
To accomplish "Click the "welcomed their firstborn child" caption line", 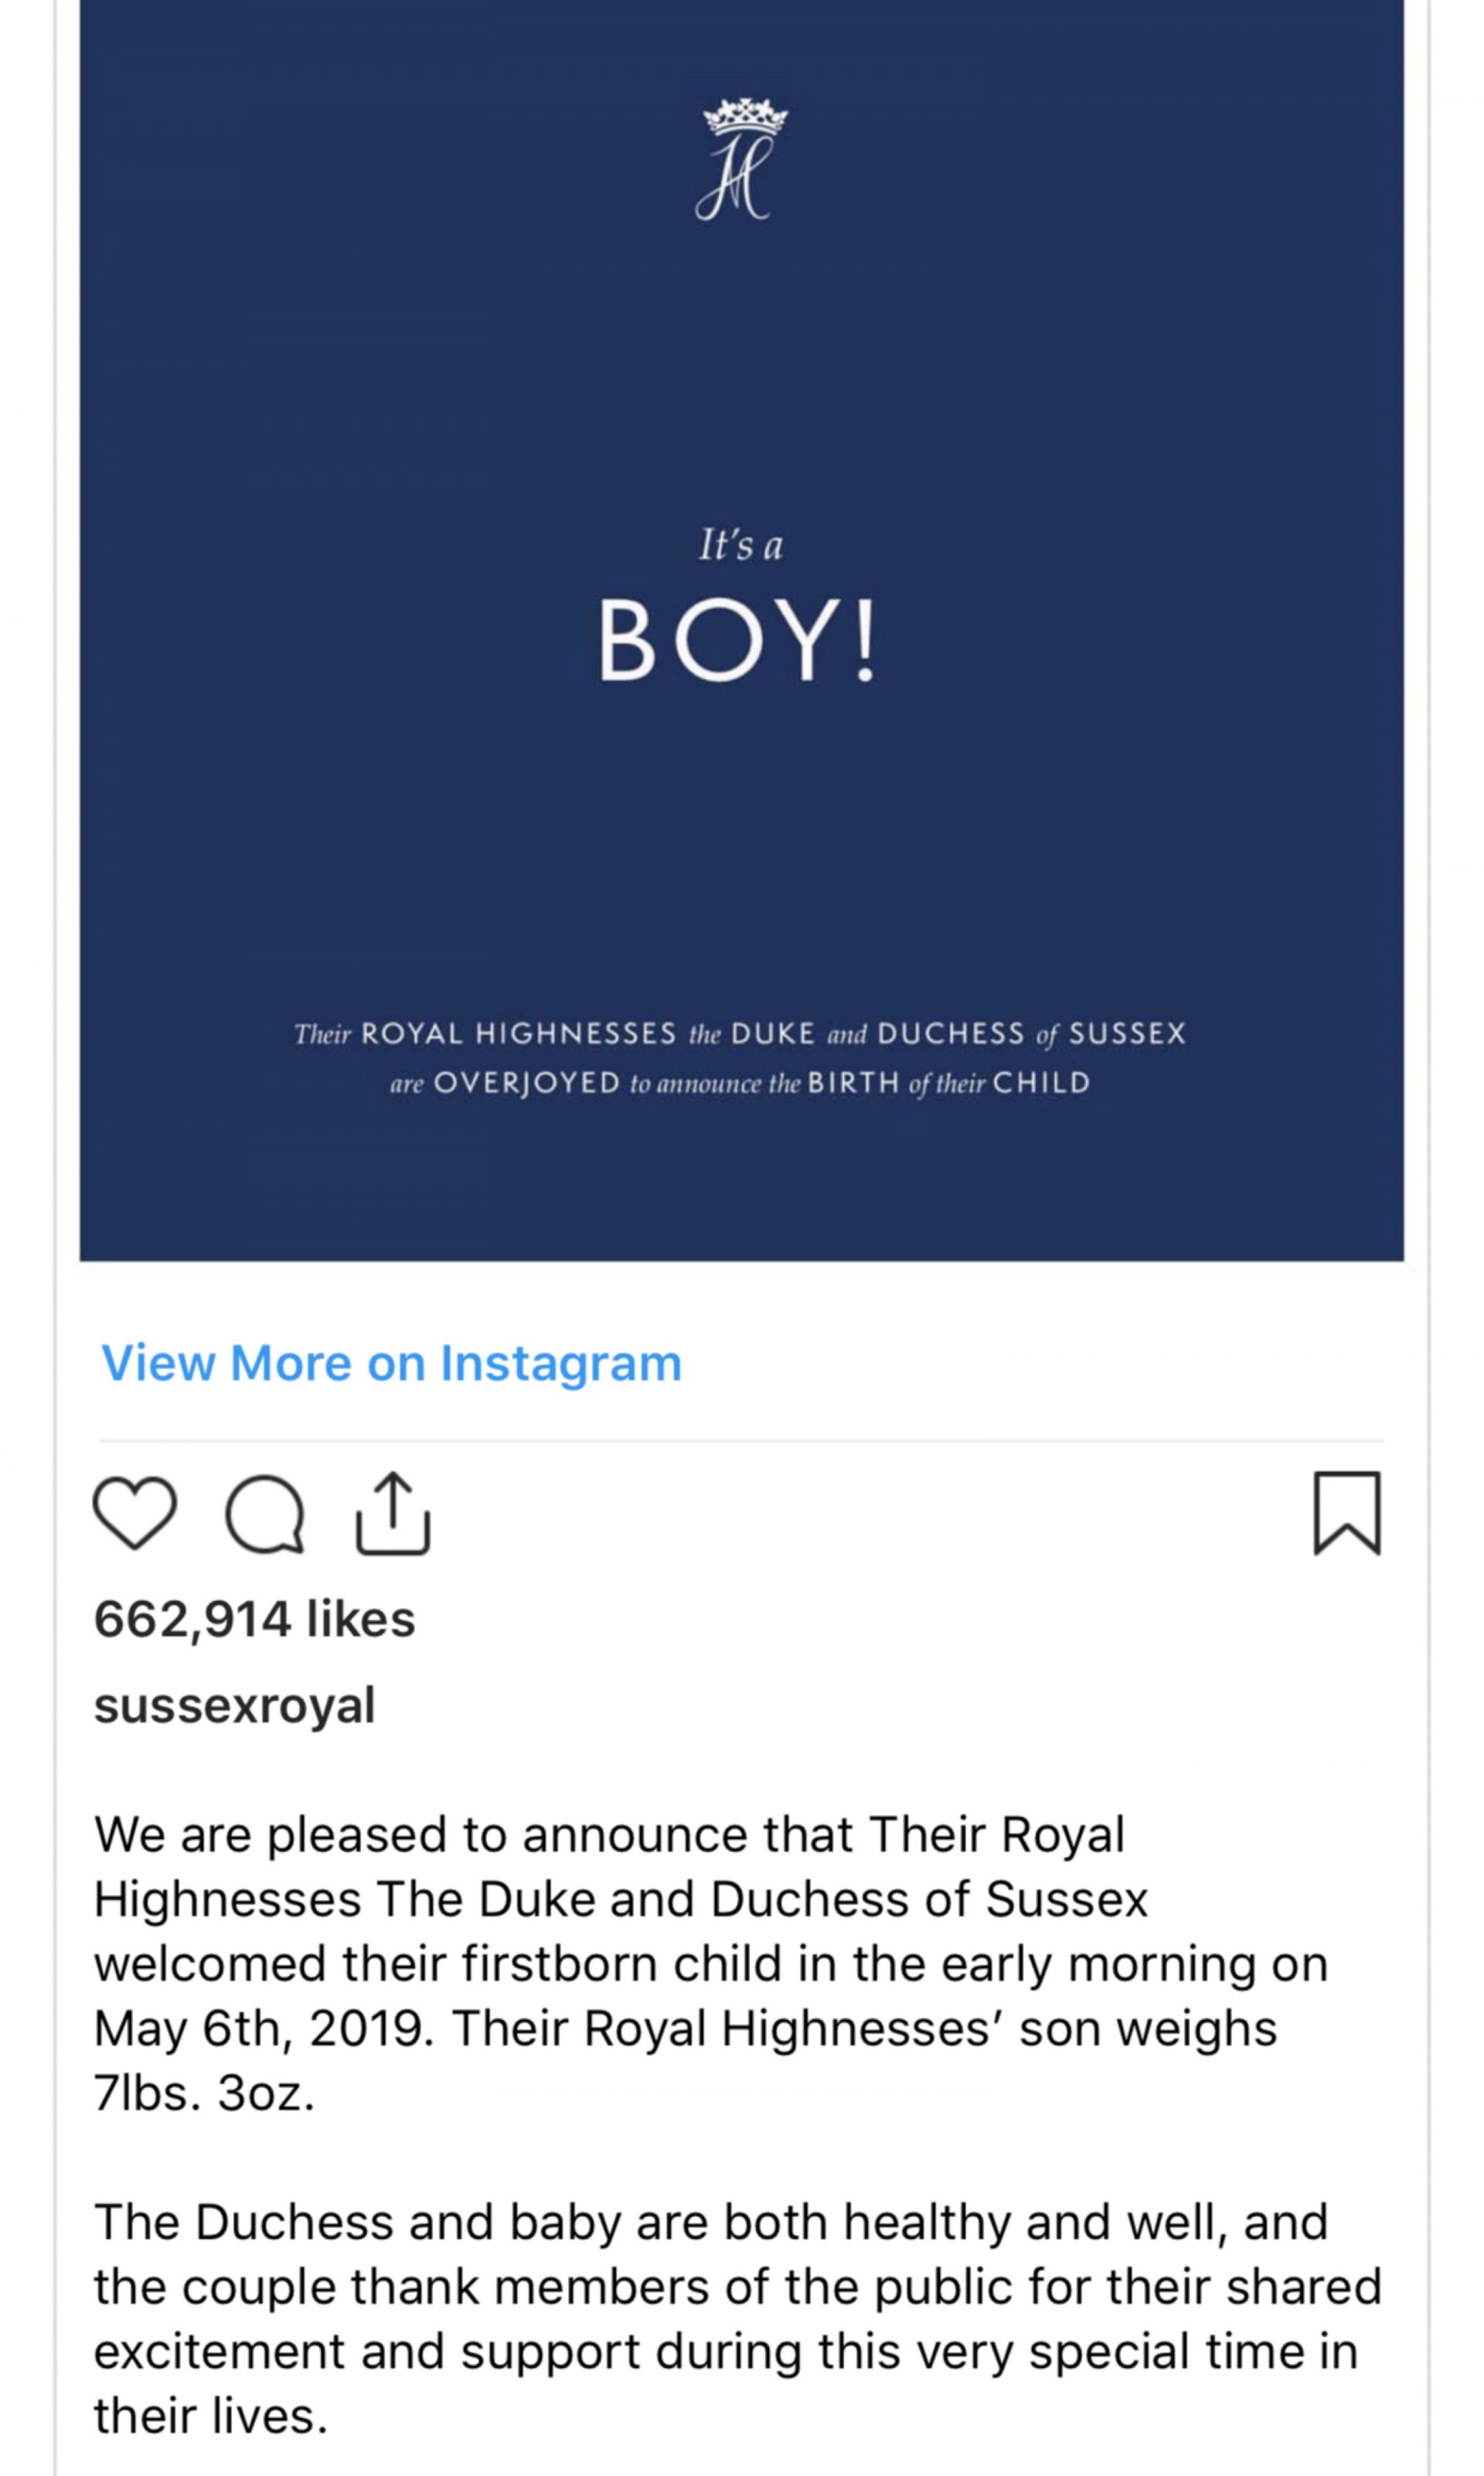I will pyautogui.click(x=710, y=1964).
